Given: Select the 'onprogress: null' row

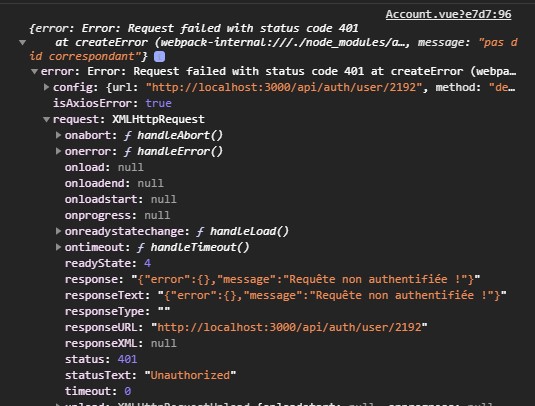Looking at the screenshot, I should point(117,215).
